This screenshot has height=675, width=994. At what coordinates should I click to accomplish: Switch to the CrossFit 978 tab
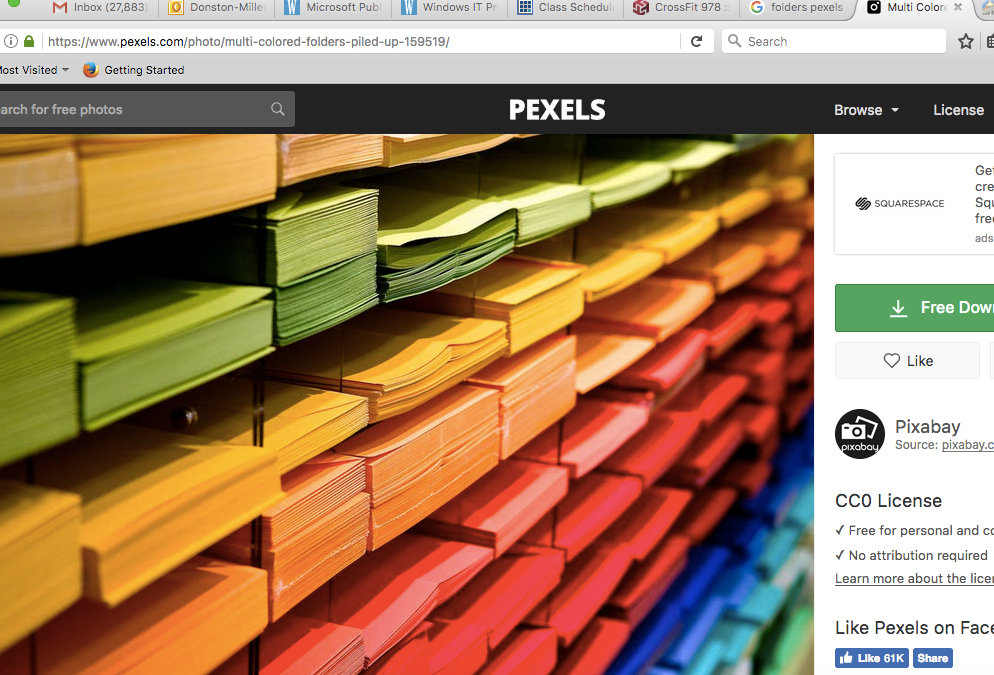[680, 8]
